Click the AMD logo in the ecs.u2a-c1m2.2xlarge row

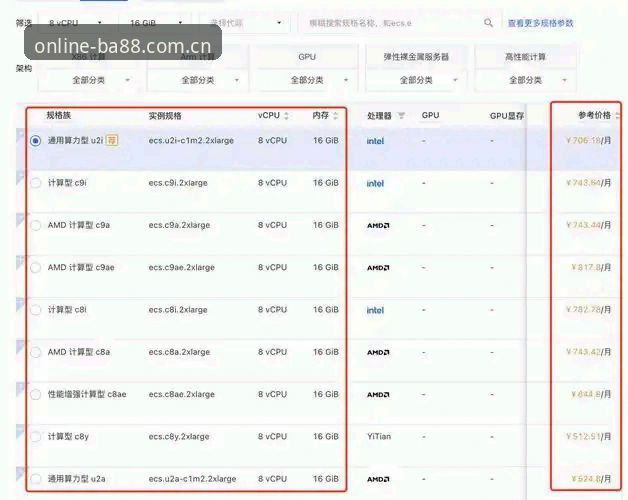click(x=378, y=479)
